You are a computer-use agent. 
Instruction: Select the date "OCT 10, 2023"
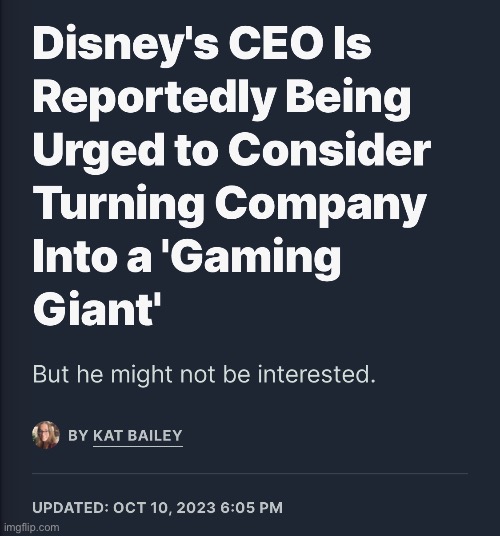(164, 508)
